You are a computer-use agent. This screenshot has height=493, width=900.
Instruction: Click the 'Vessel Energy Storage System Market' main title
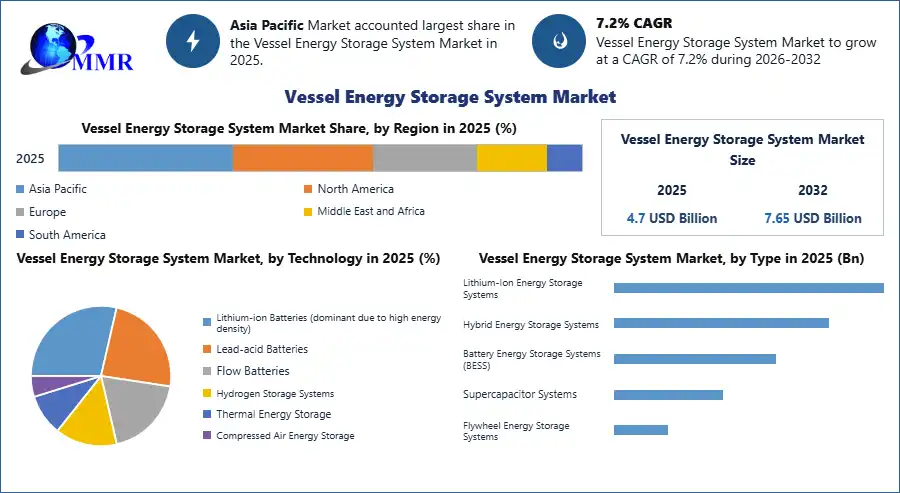click(451, 97)
